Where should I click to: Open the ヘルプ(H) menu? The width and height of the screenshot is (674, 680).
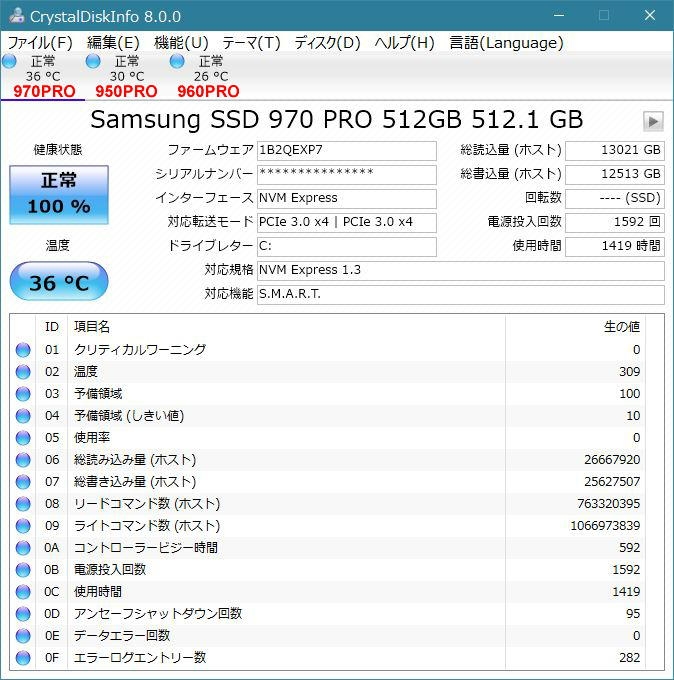tap(405, 42)
